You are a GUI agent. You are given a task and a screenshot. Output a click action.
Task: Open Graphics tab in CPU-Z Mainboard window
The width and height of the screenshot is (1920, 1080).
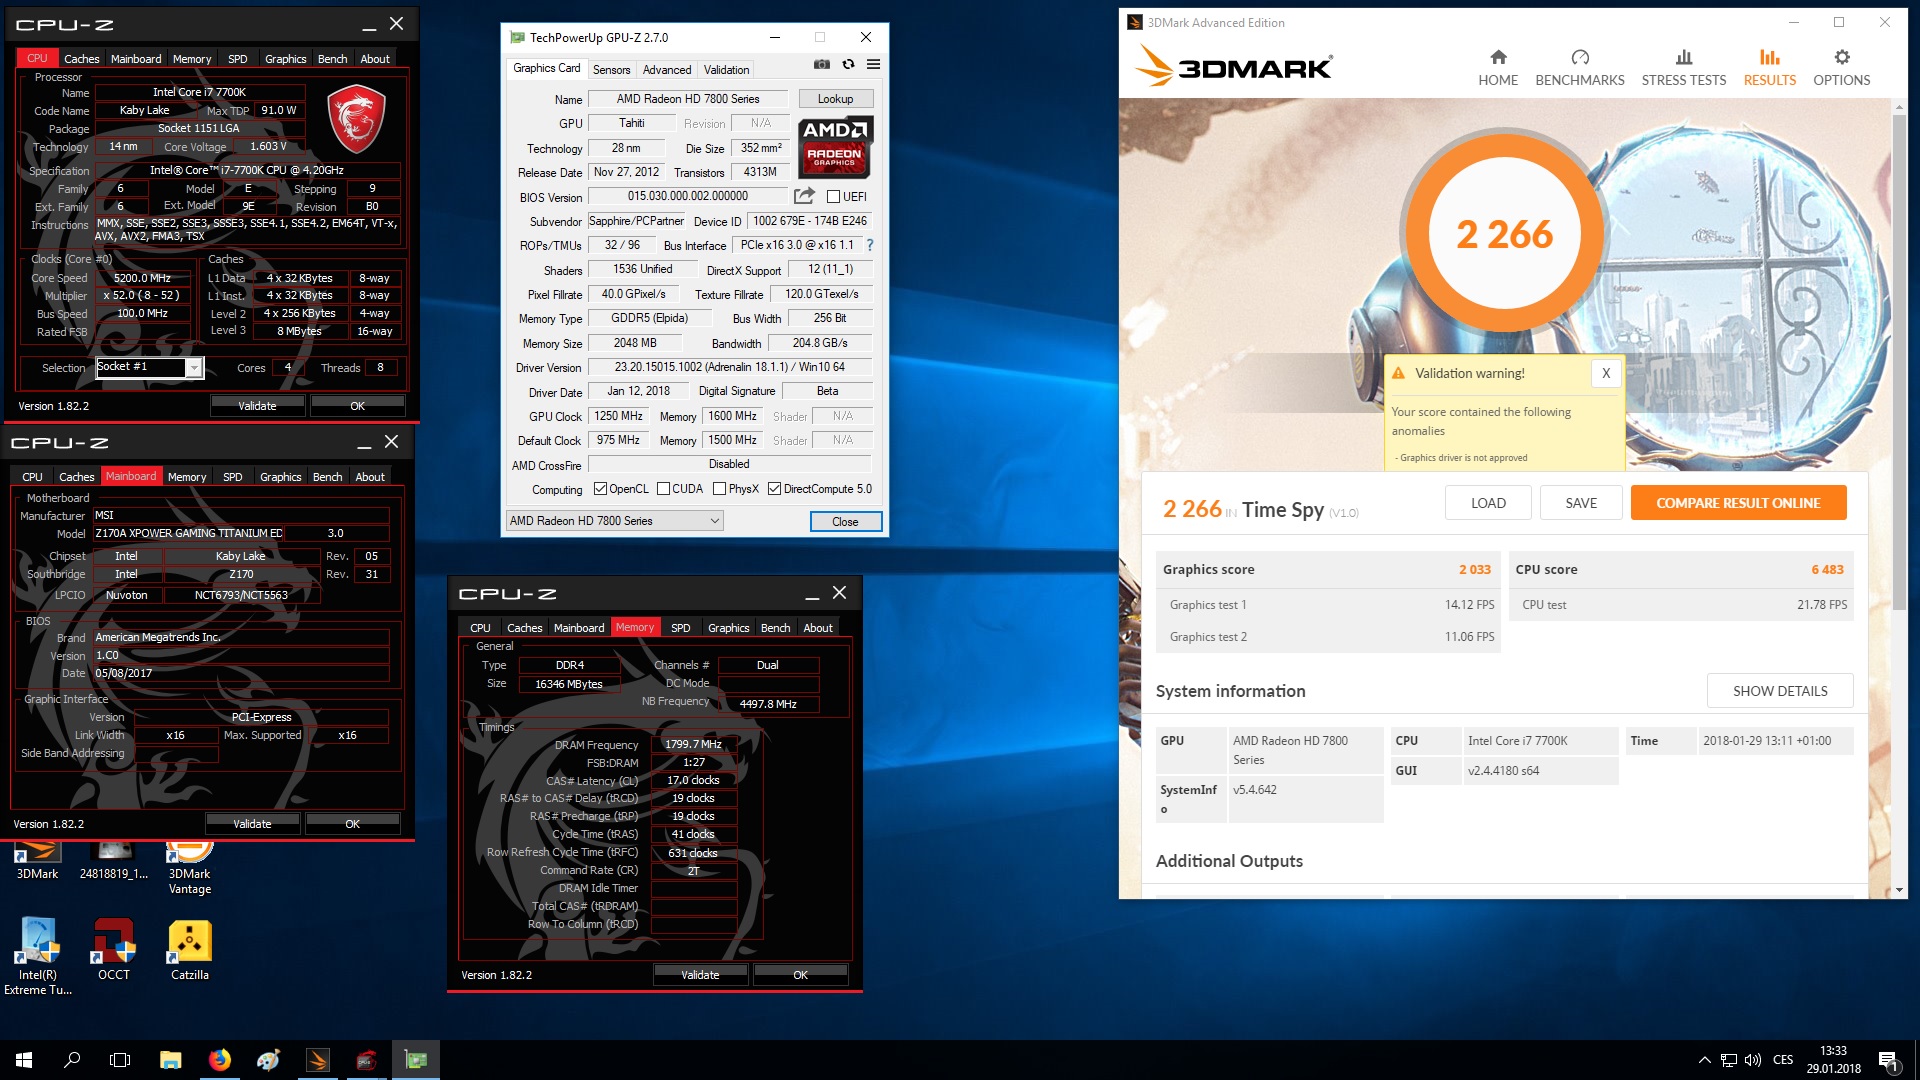click(280, 477)
